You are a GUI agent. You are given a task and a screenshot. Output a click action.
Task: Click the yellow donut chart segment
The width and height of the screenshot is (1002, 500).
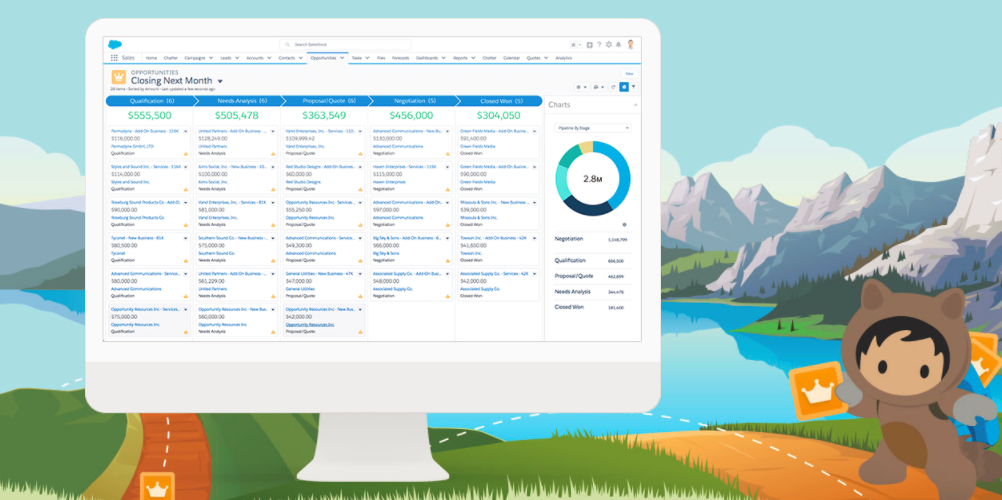[585, 148]
